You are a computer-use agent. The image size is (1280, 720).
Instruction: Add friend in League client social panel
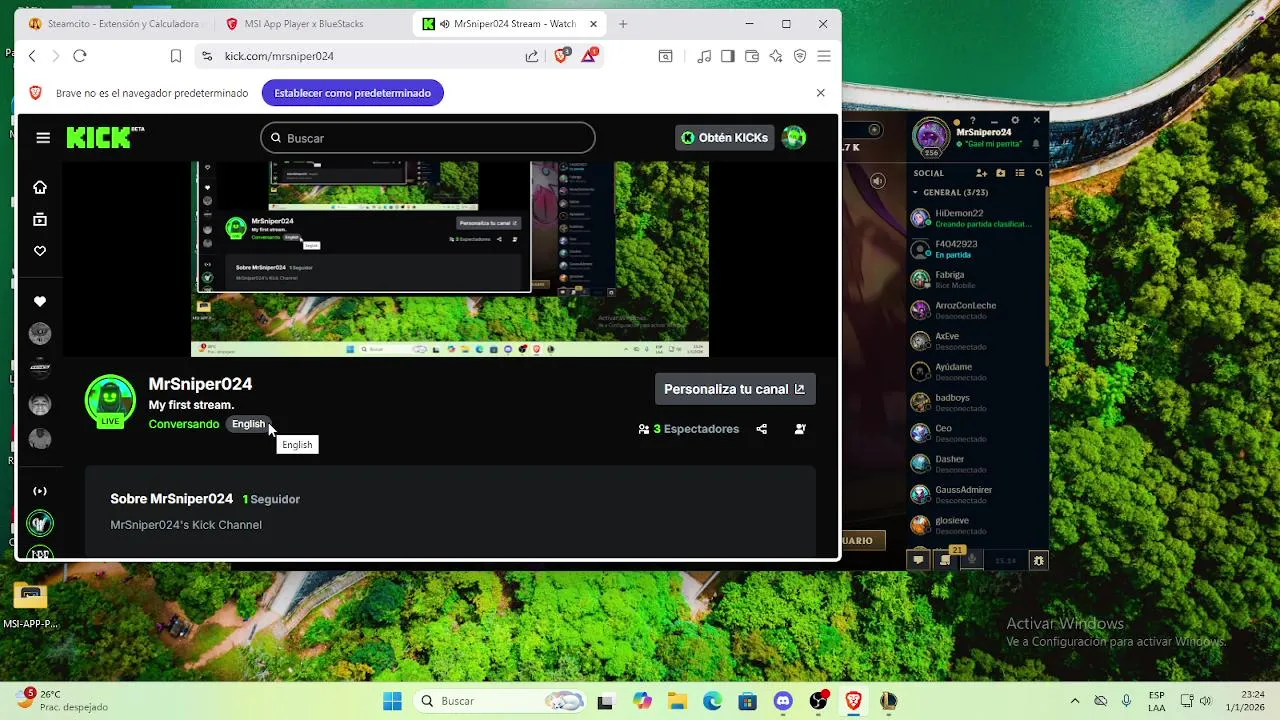pos(982,173)
